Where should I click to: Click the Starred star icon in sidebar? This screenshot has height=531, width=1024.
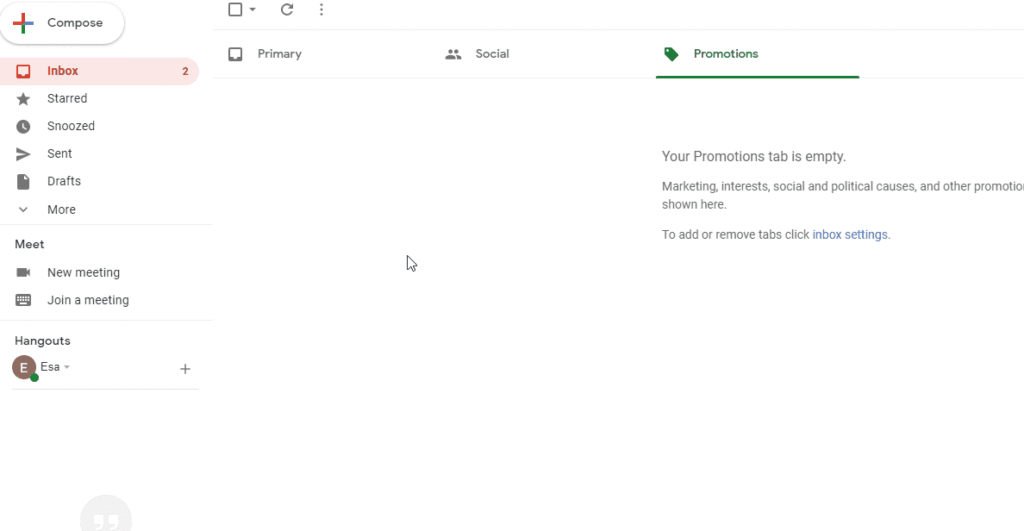(24, 99)
